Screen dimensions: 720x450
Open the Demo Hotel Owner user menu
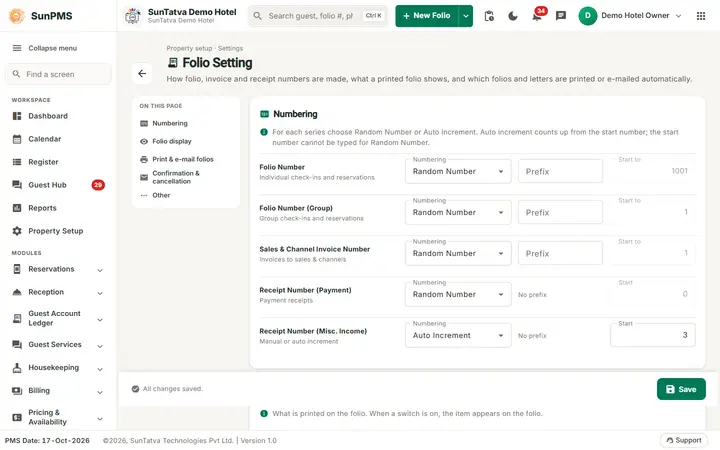click(x=630, y=16)
